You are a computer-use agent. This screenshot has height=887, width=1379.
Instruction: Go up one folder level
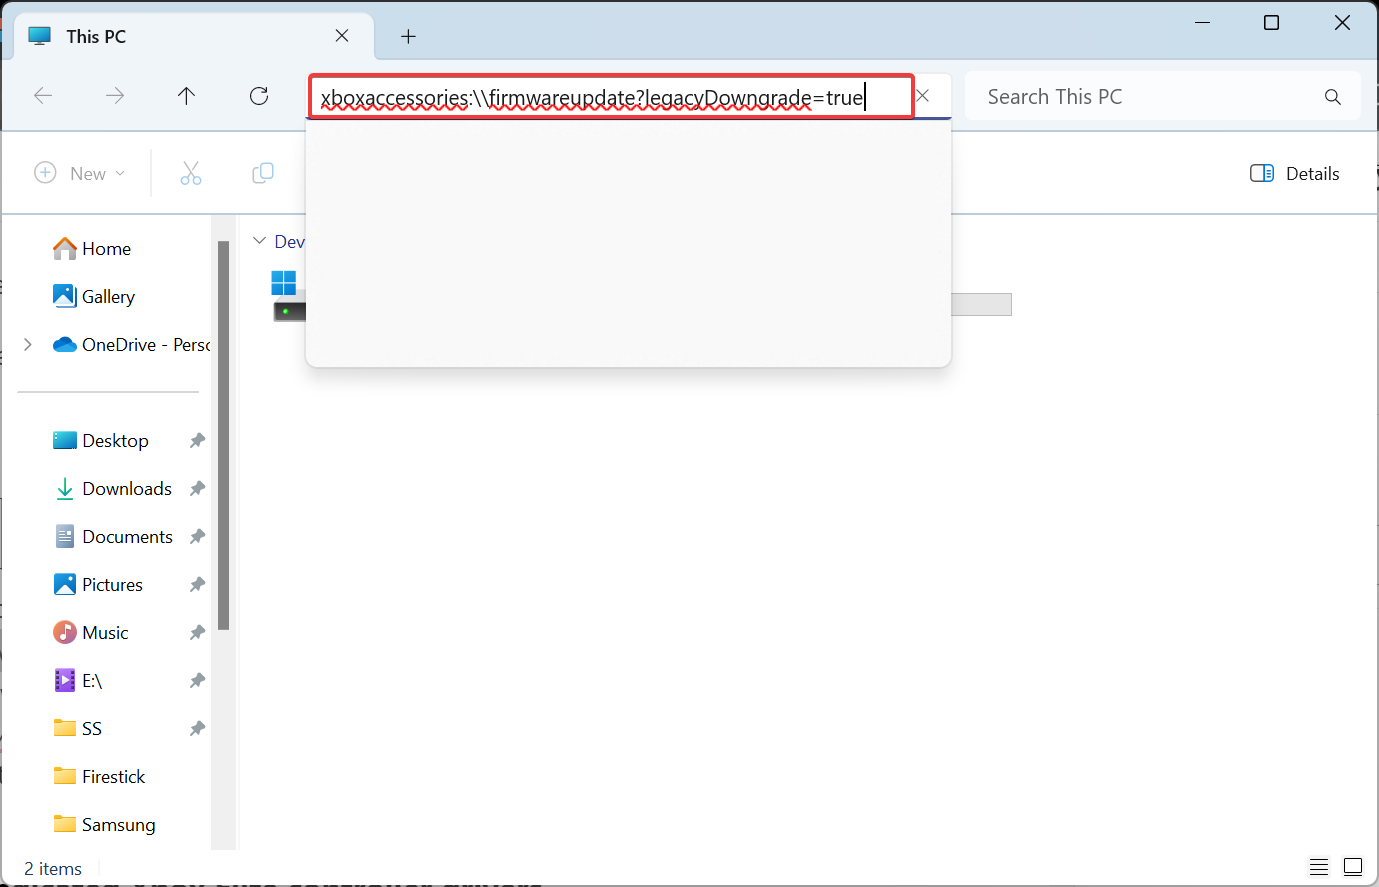tap(186, 96)
